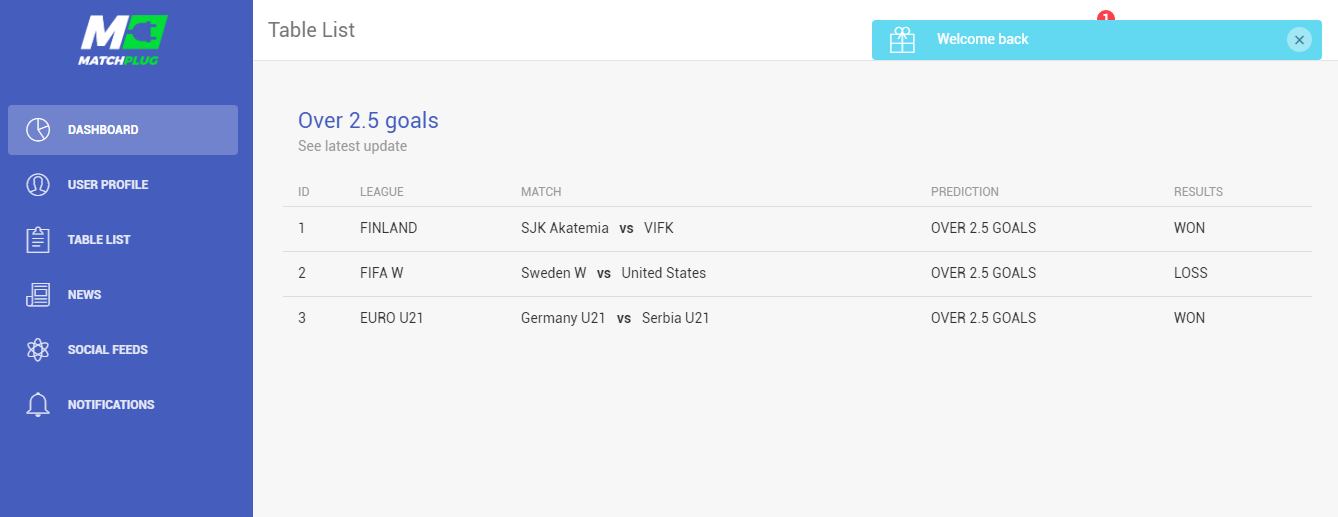Click the gift icon in Welcome banner
Image resolution: width=1338 pixels, height=517 pixels.
point(902,40)
